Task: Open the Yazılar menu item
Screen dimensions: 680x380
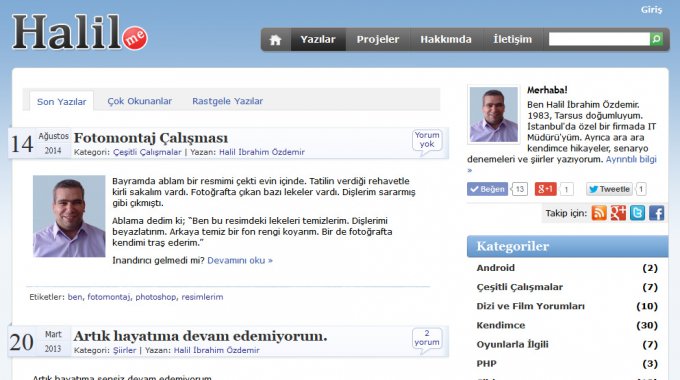Action: tap(318, 39)
